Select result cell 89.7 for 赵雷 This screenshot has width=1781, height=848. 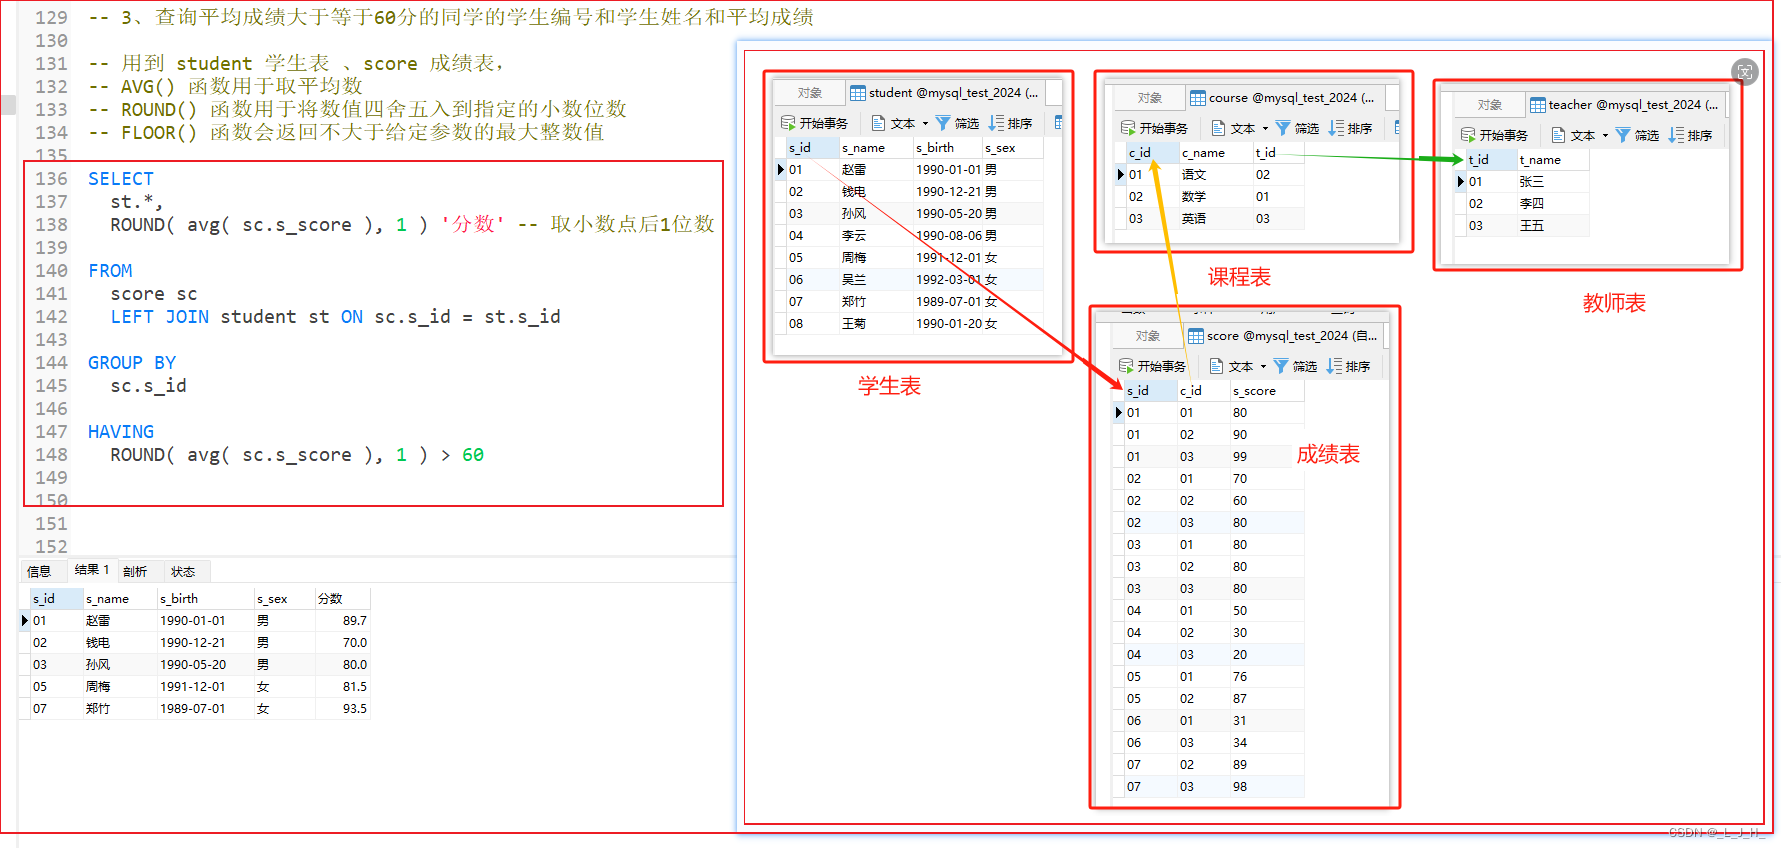coord(343,620)
